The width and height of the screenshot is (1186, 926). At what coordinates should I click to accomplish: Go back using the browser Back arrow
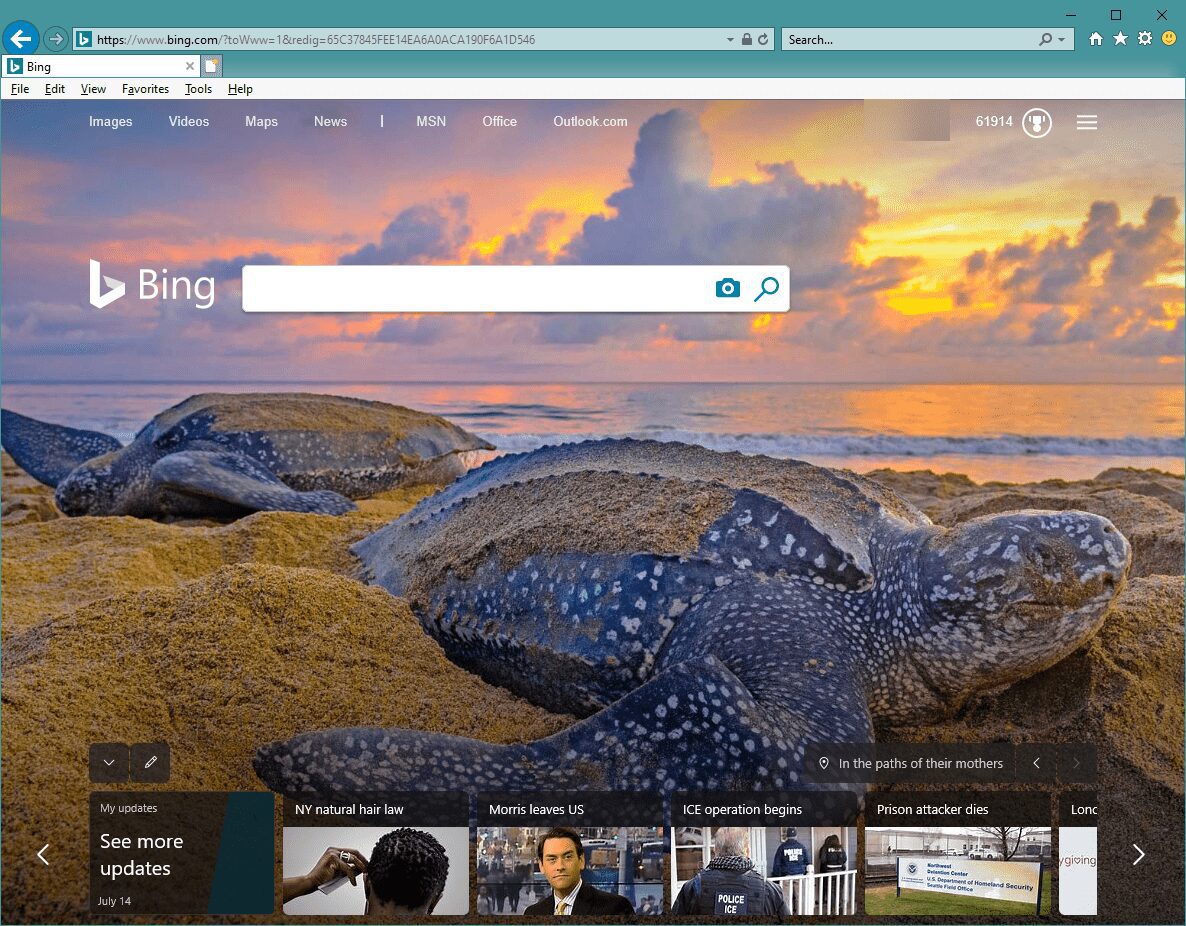point(21,39)
